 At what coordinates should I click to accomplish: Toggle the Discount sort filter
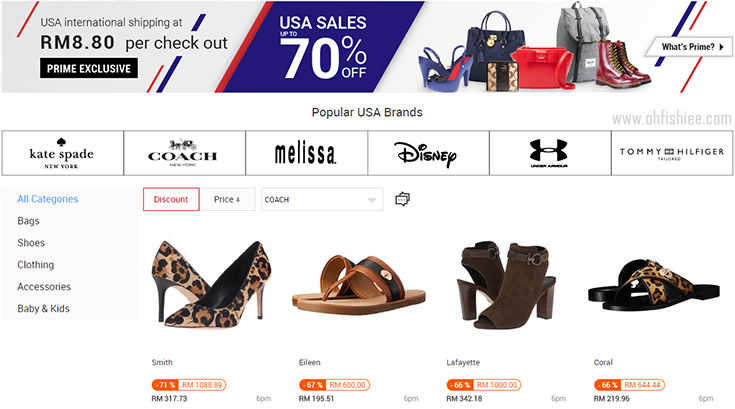click(171, 199)
